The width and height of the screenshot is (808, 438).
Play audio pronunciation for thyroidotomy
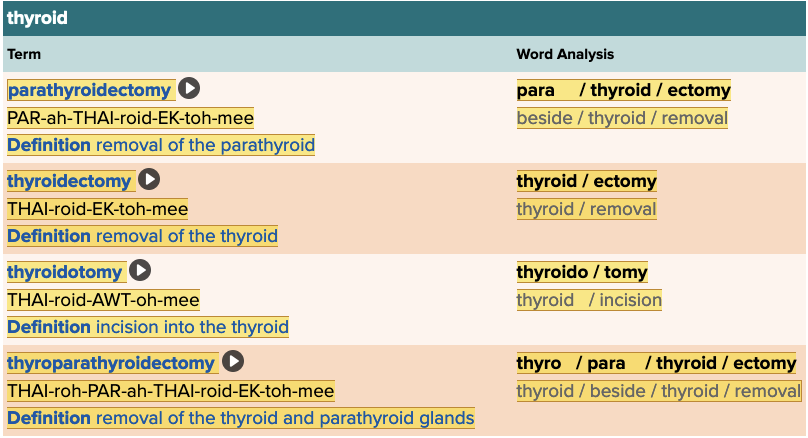pos(140,270)
